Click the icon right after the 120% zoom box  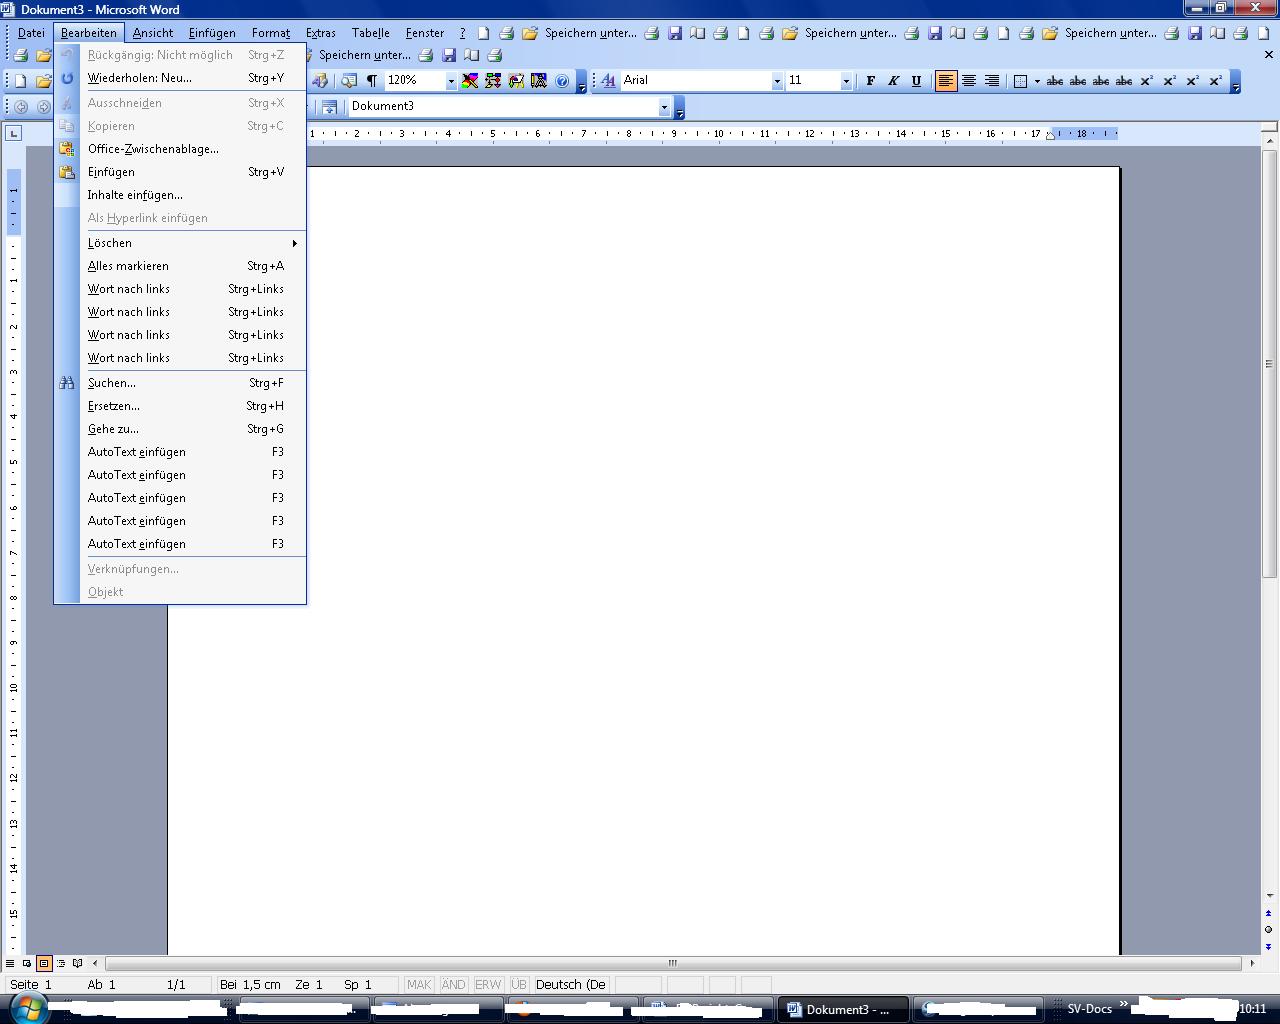[470, 80]
